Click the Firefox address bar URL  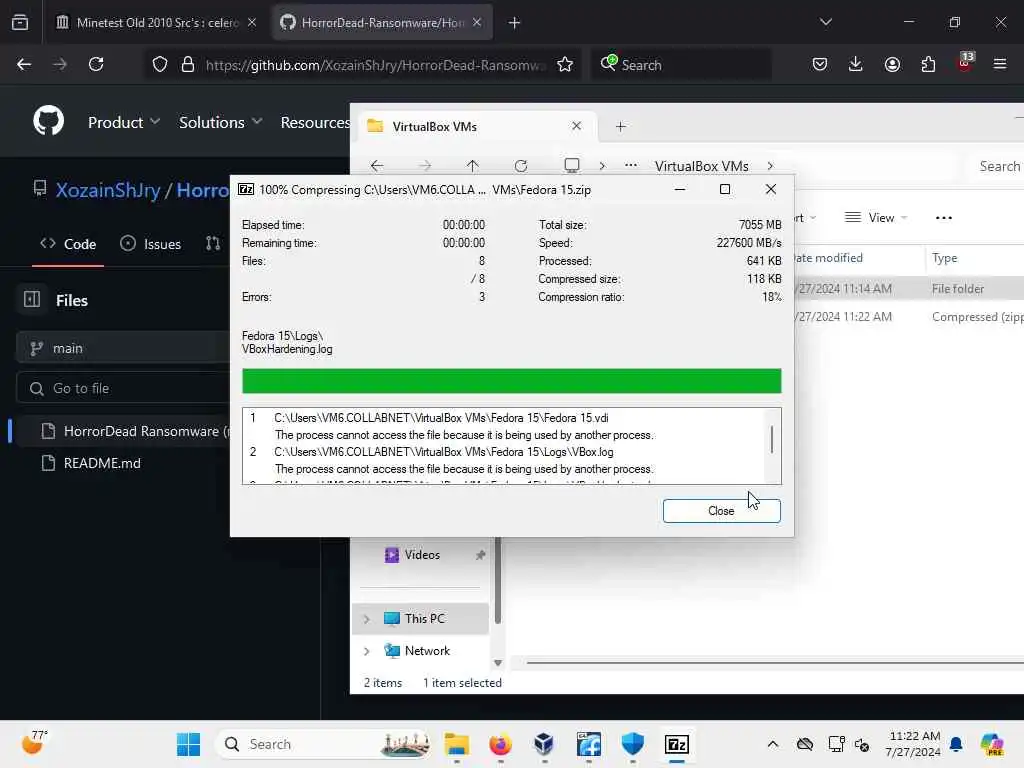(376, 65)
